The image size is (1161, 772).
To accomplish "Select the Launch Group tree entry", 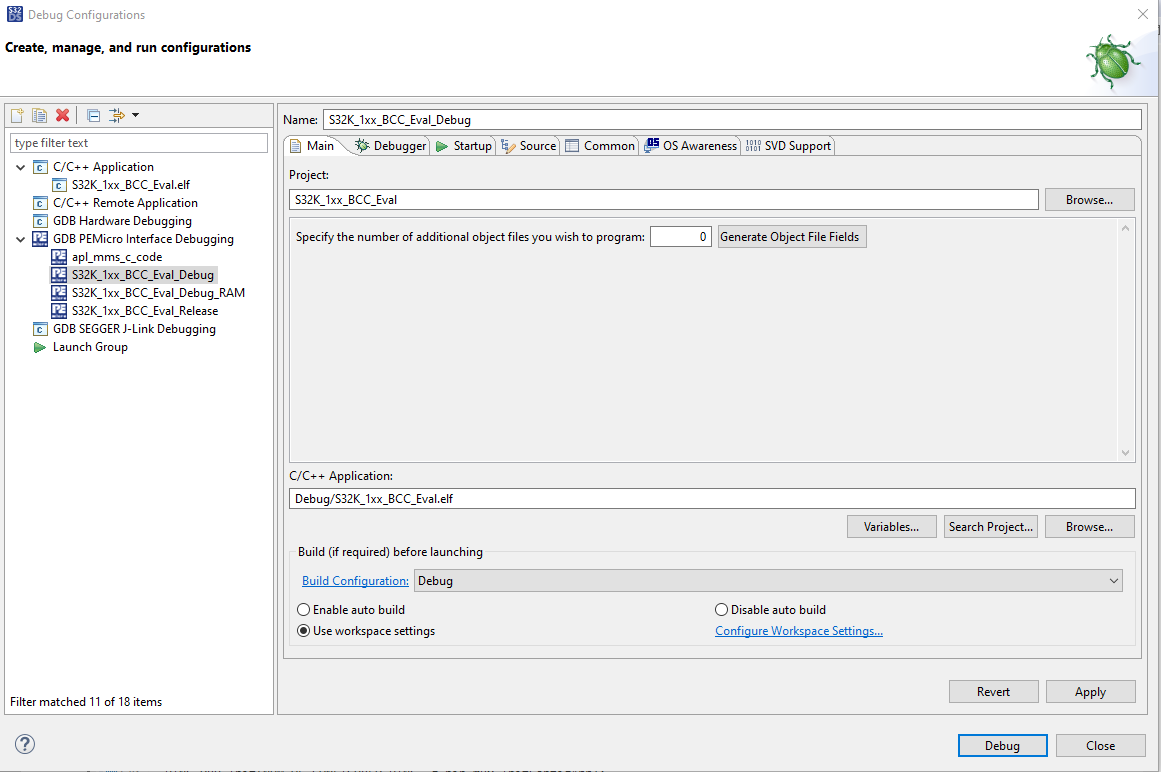I will click(90, 347).
